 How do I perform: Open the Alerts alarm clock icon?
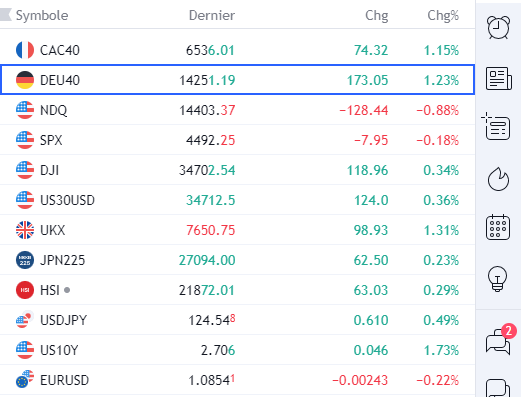(498, 27)
